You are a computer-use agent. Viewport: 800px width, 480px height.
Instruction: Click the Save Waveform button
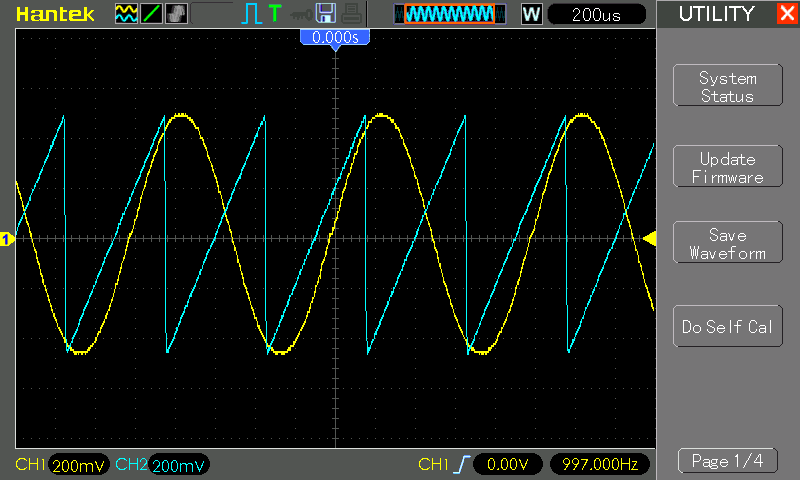coord(728,242)
